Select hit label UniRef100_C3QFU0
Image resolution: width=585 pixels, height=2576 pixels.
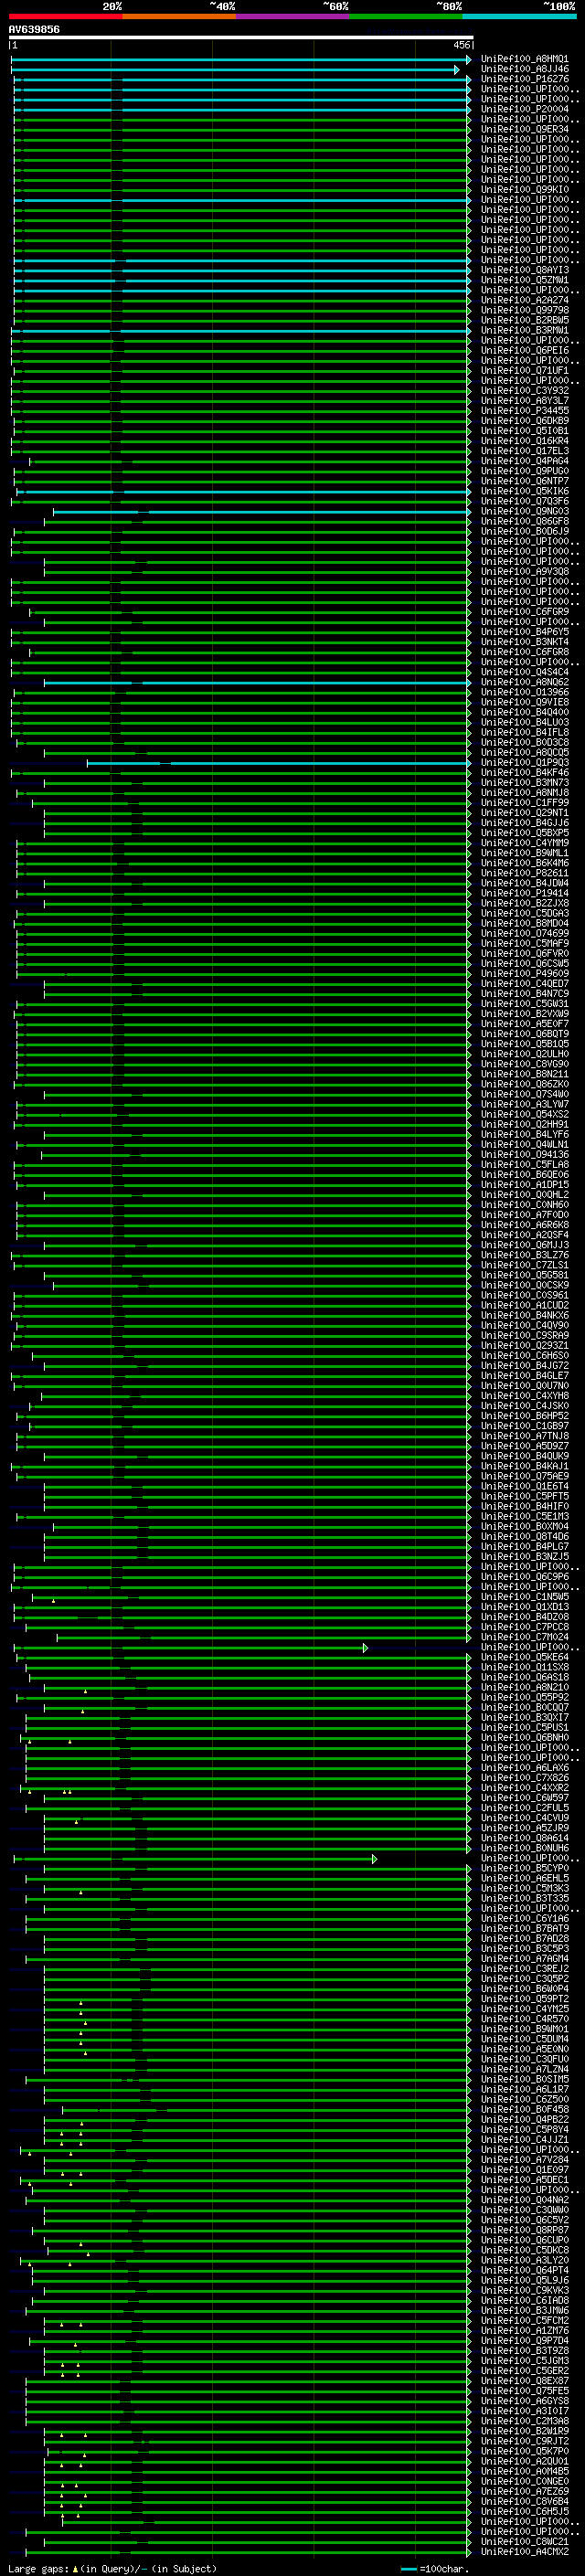point(524,2059)
